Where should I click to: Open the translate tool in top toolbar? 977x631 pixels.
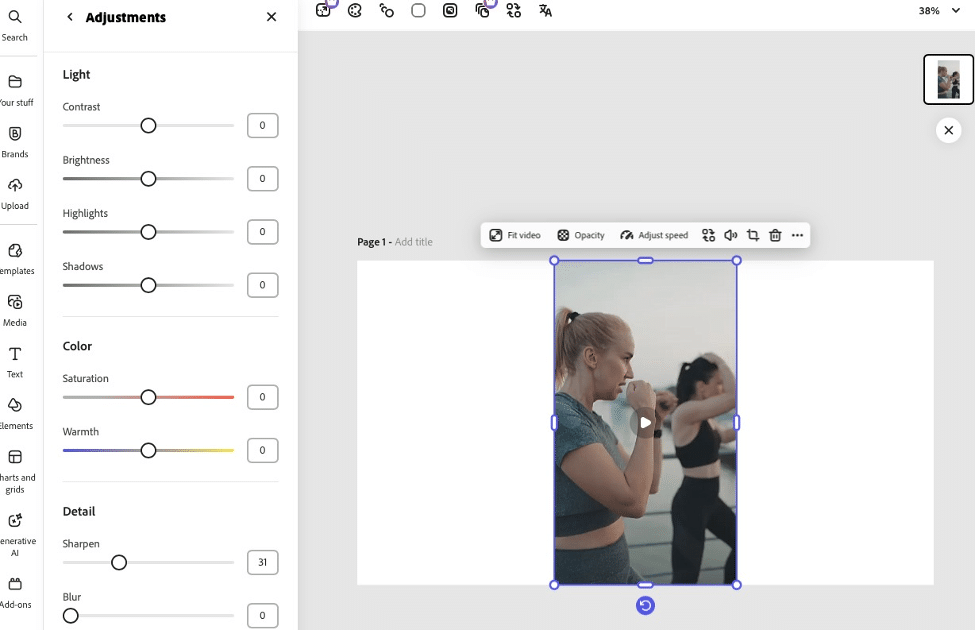coord(545,11)
